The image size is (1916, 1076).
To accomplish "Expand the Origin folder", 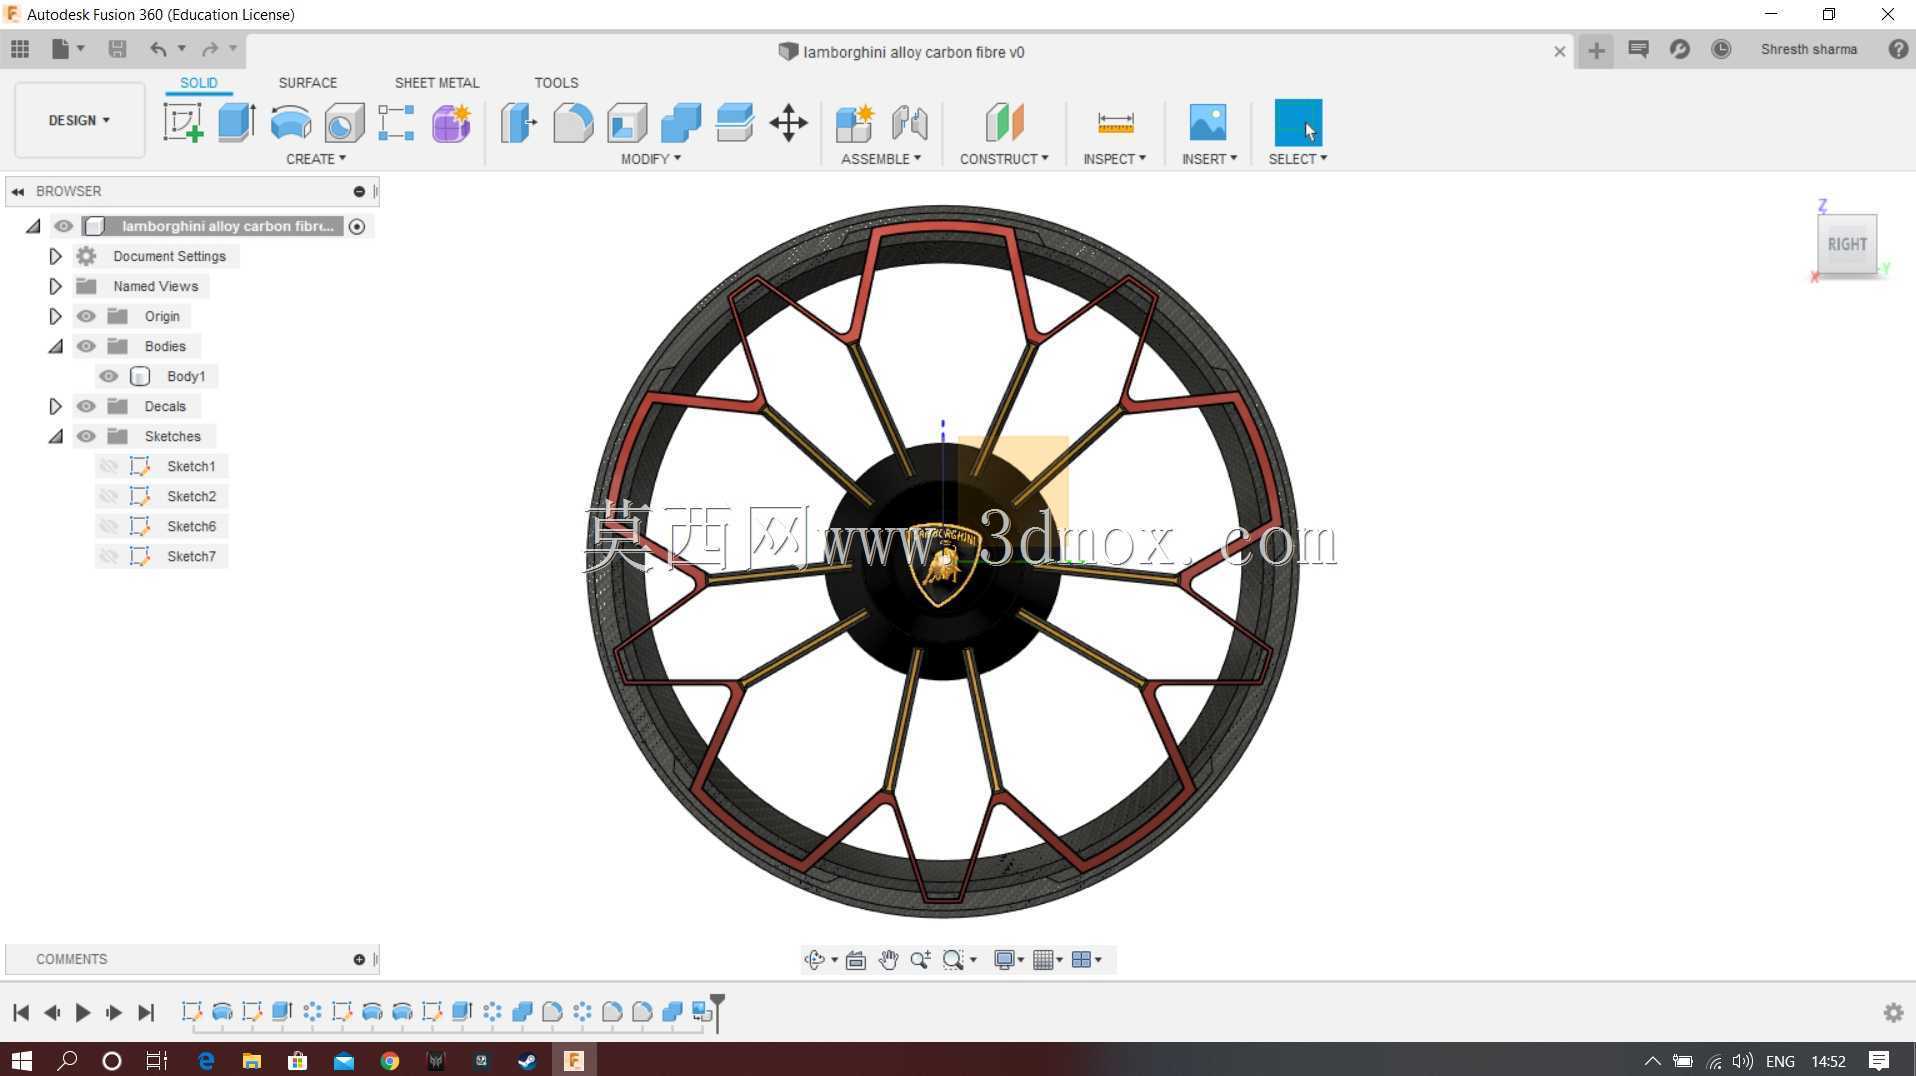I will [55, 316].
